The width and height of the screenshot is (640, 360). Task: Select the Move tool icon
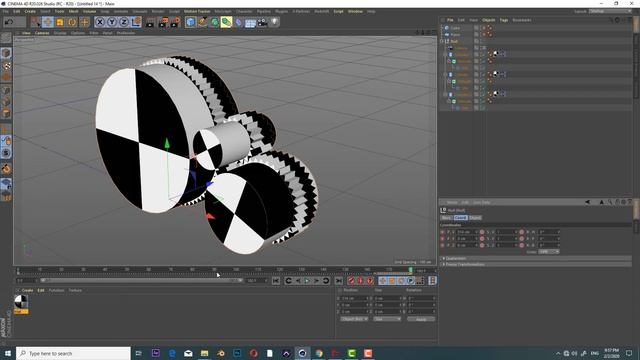tap(48, 22)
